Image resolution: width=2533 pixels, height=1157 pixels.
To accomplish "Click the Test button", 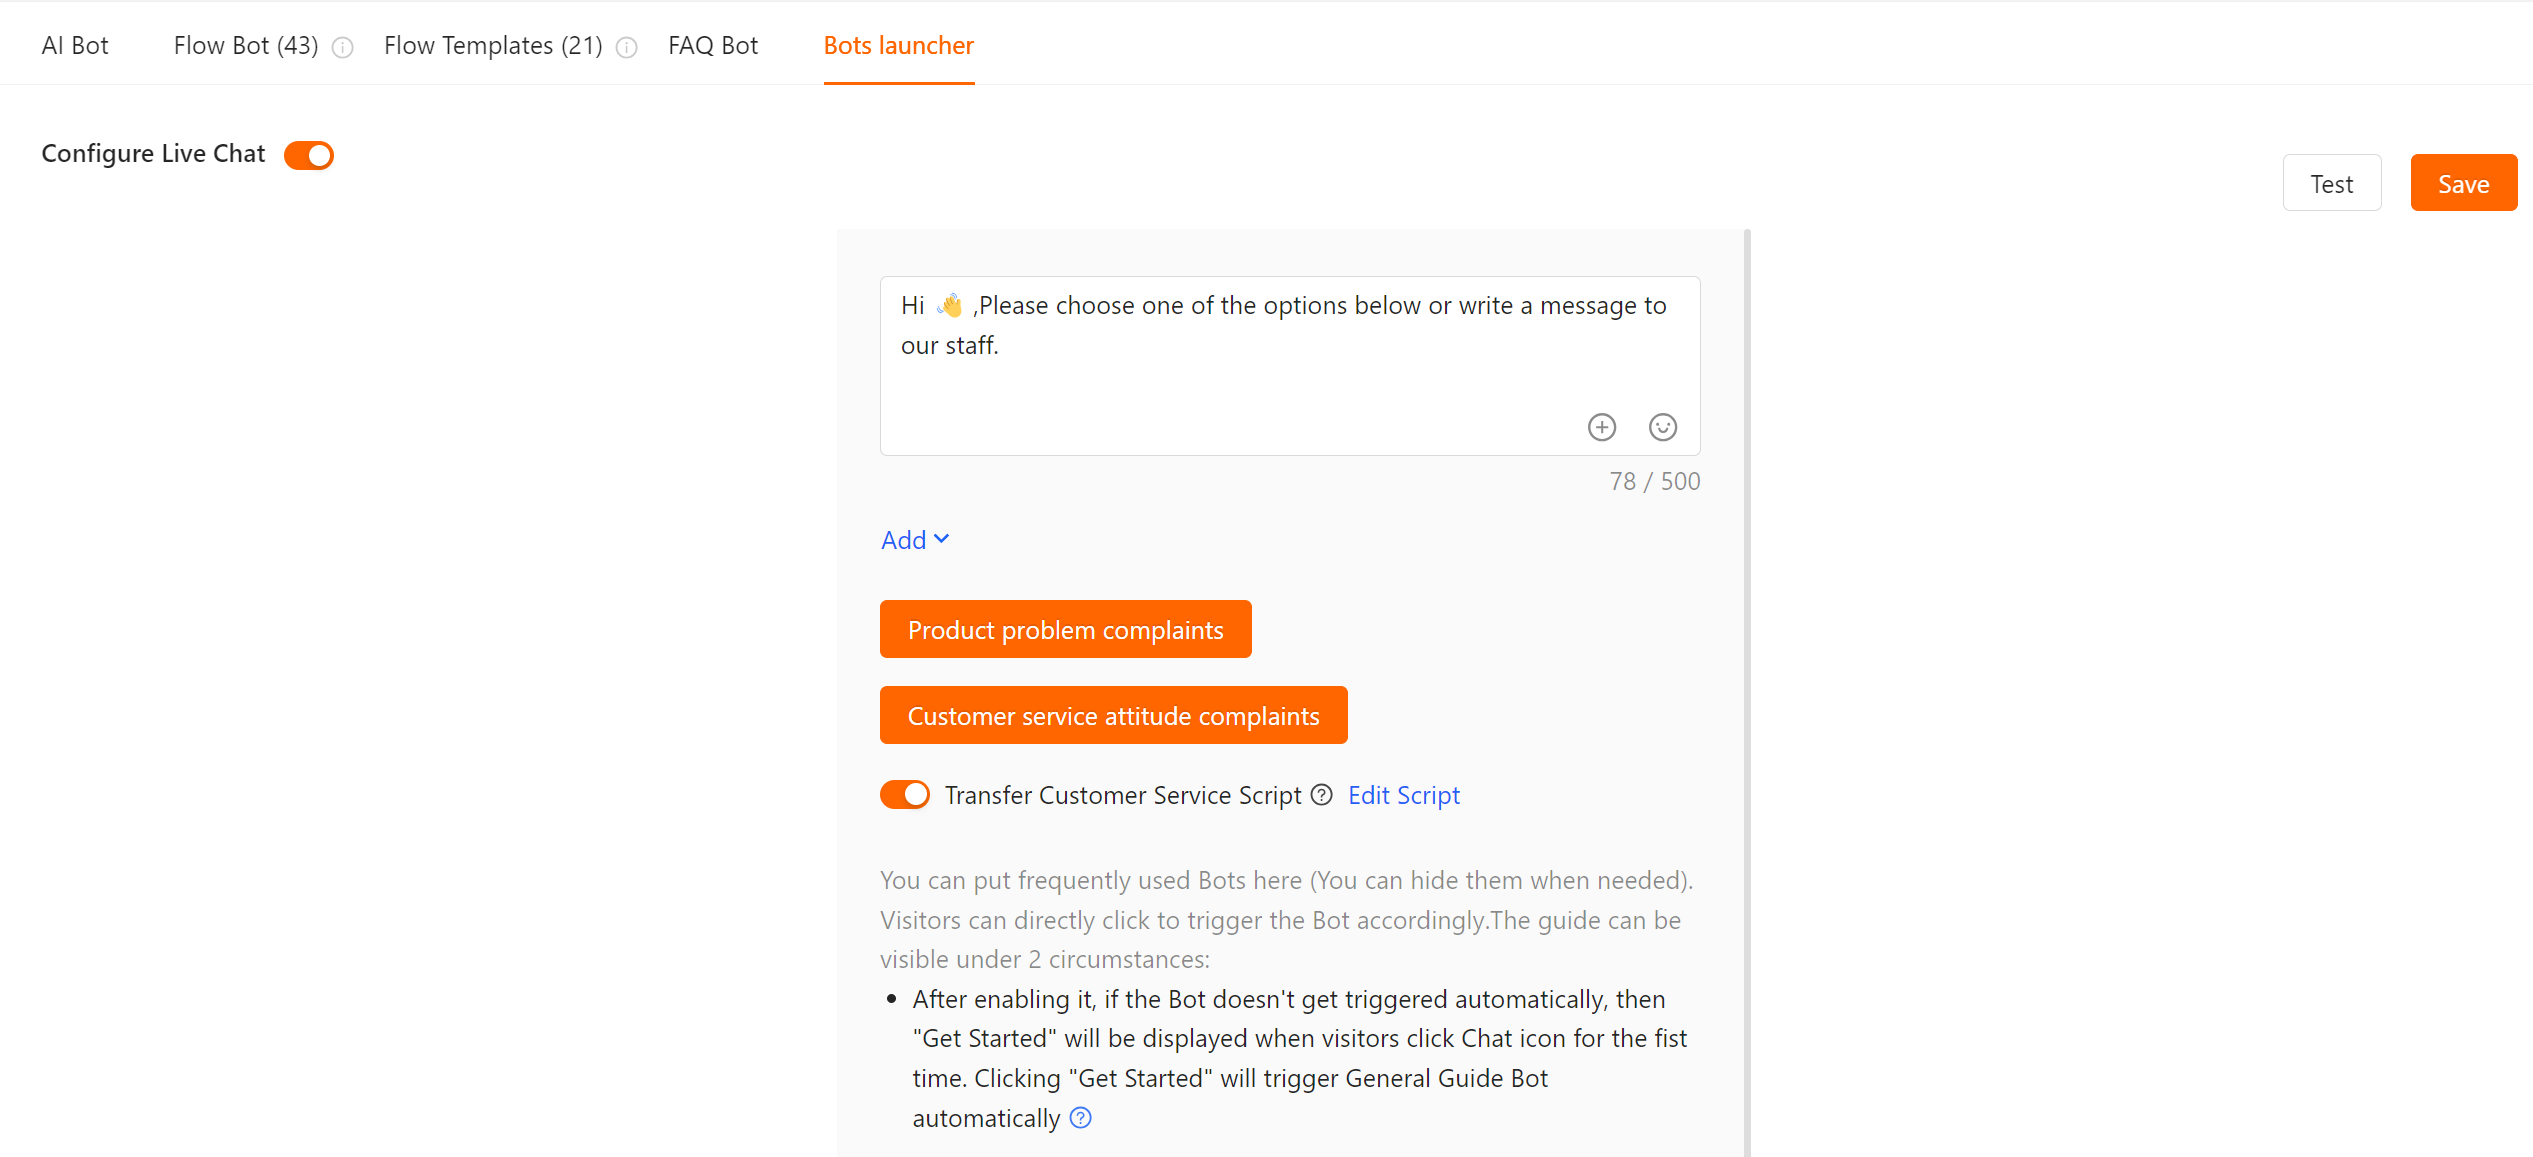I will [x=2332, y=183].
